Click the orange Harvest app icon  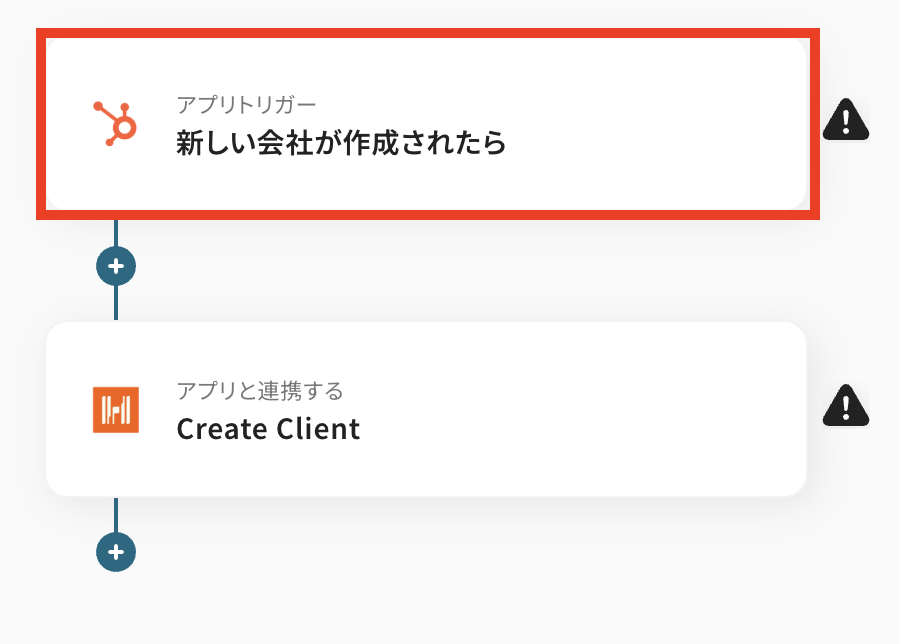[x=116, y=409]
